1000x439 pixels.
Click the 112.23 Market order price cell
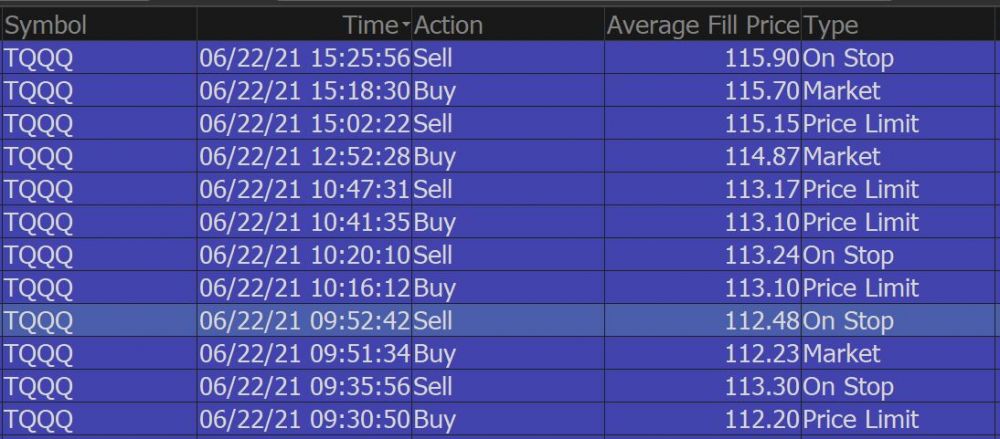click(763, 354)
